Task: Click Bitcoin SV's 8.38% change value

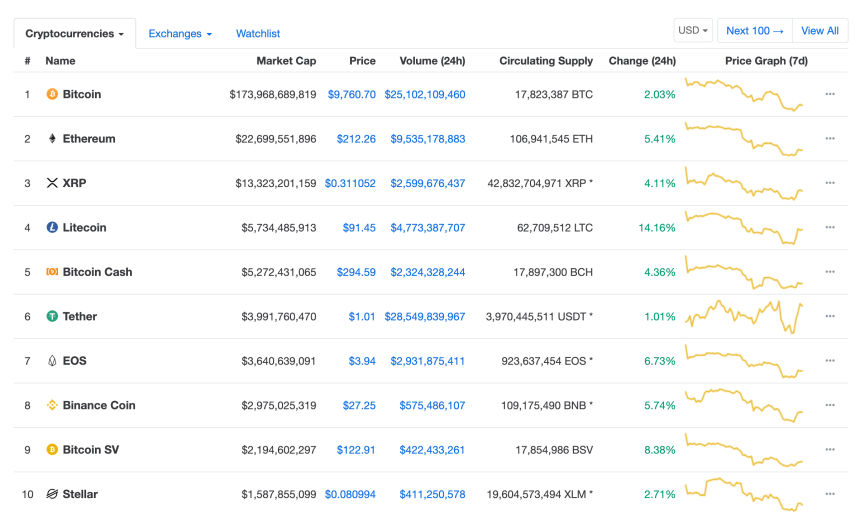Action: 660,450
